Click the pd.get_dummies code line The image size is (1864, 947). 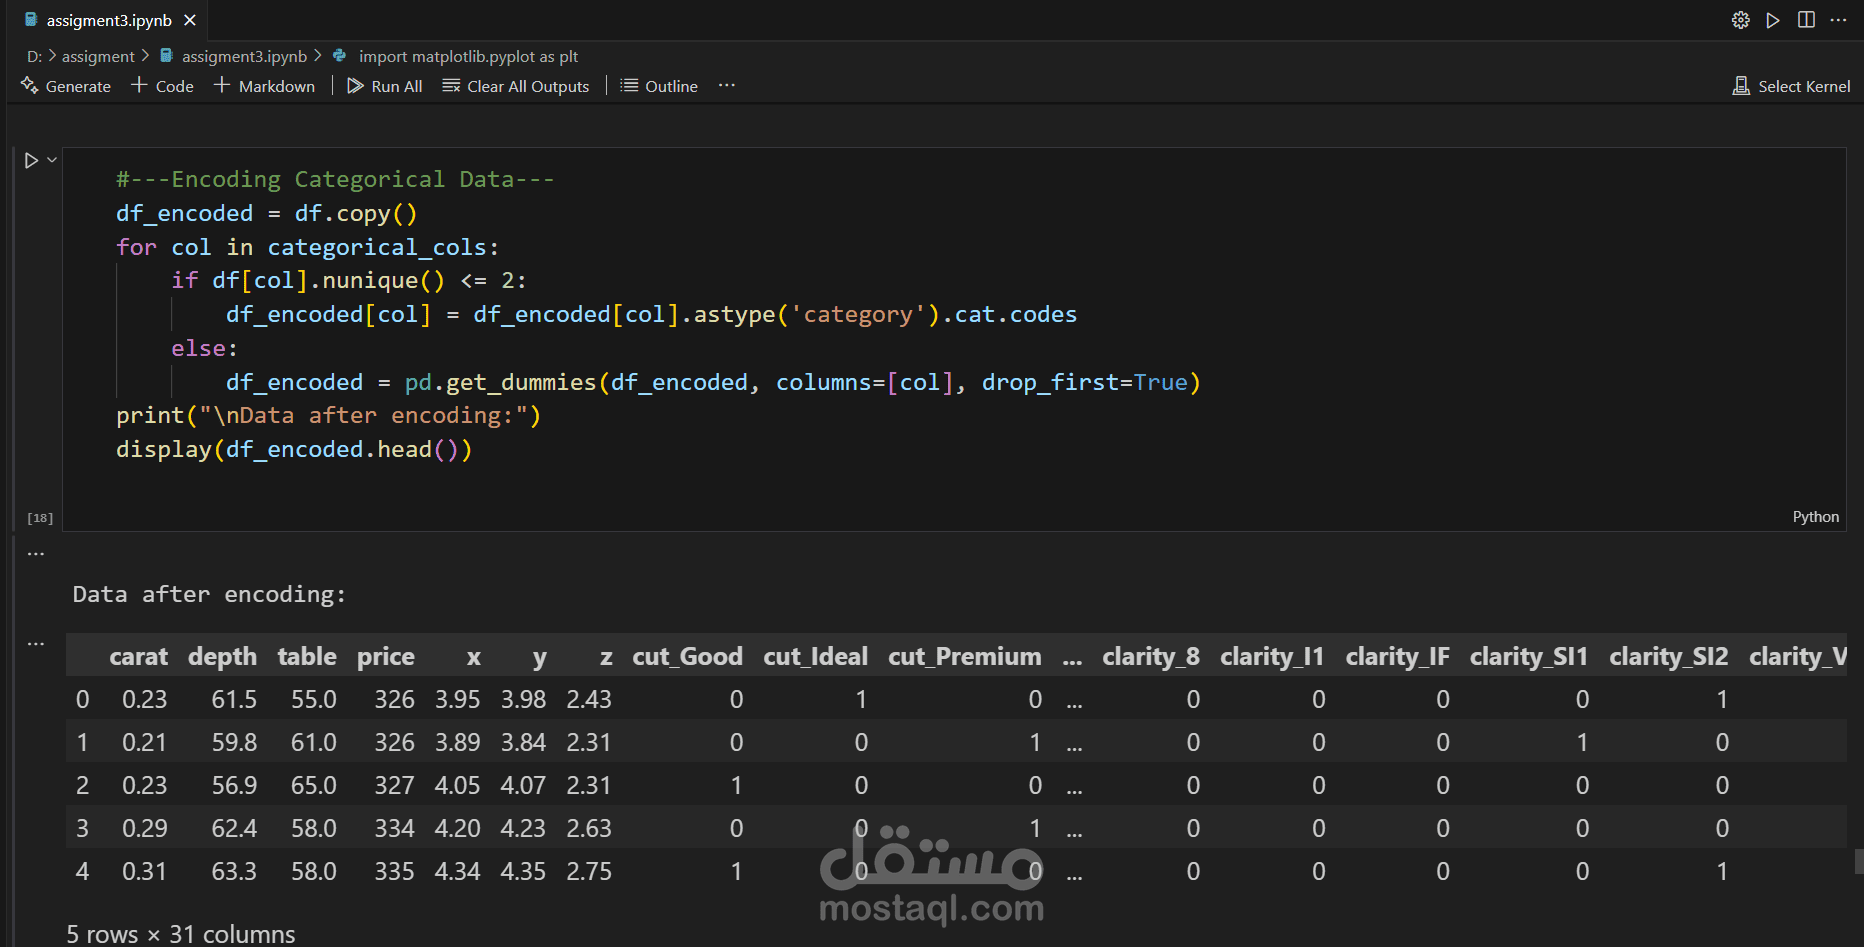pyautogui.click(x=713, y=382)
